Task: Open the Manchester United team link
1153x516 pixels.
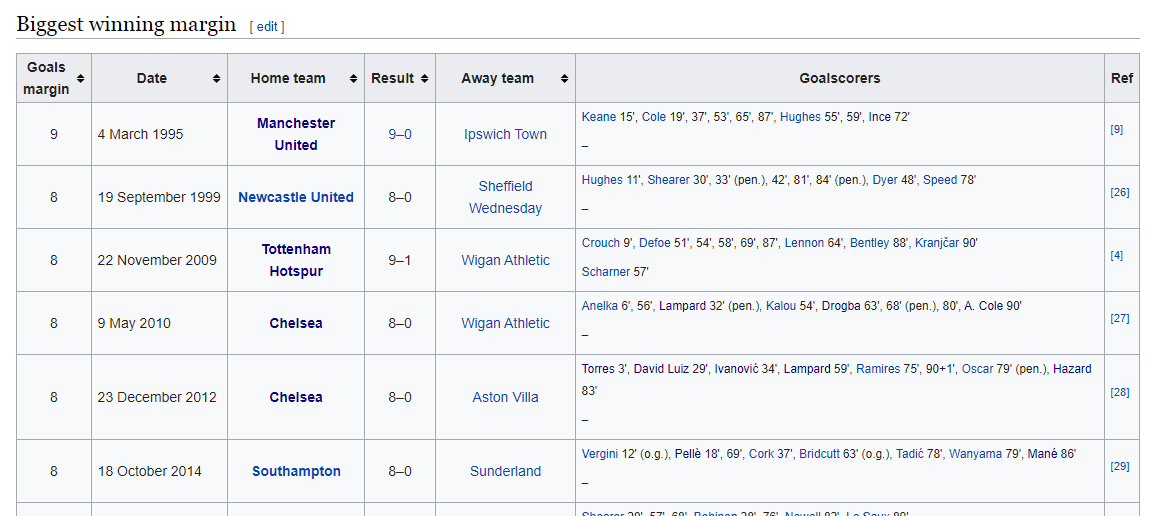Action: click(296, 135)
